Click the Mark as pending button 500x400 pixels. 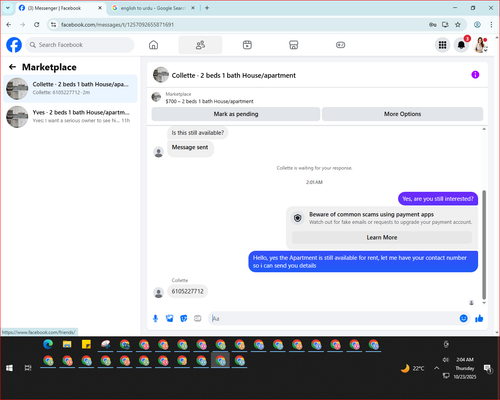click(236, 114)
